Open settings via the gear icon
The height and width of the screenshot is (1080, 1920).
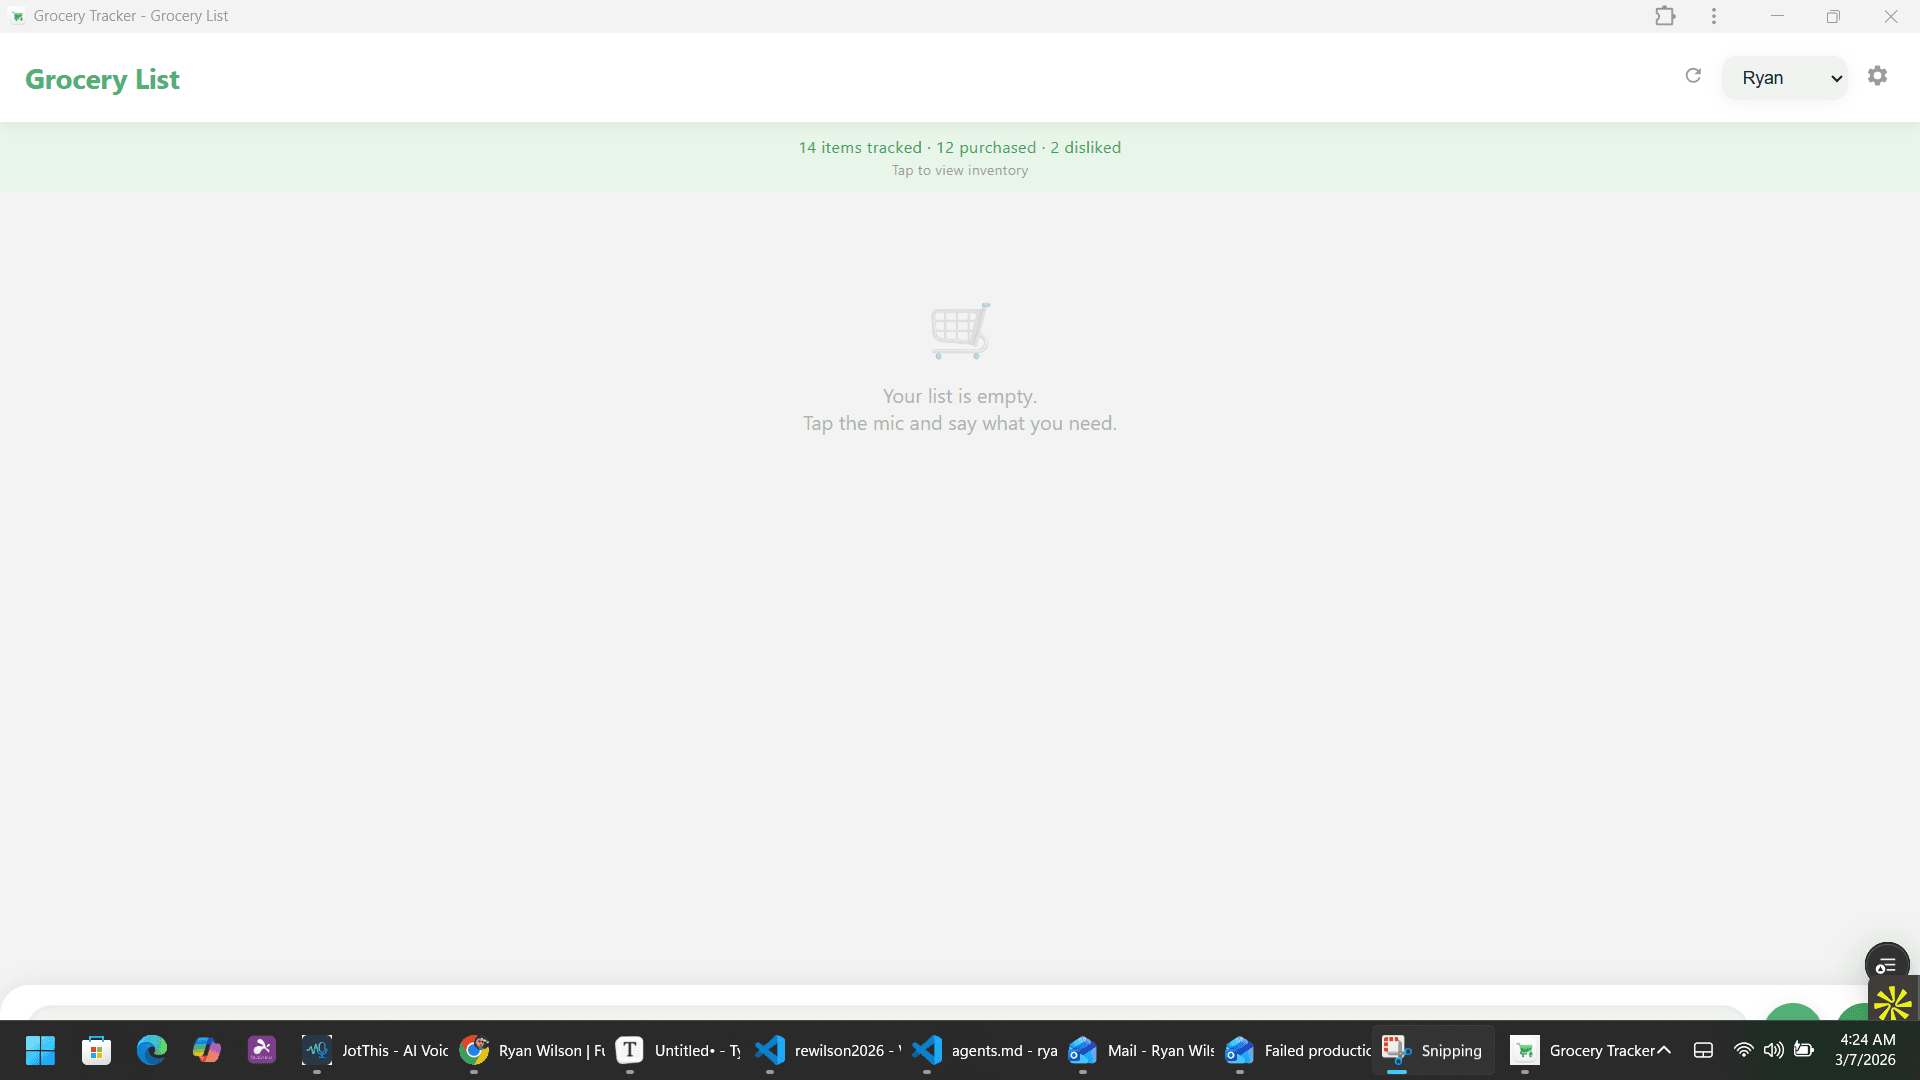(x=1878, y=76)
